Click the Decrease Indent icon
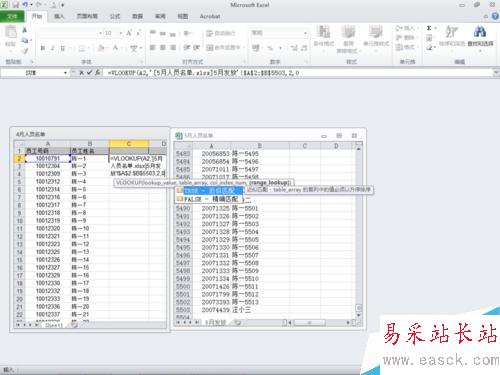 (187, 48)
